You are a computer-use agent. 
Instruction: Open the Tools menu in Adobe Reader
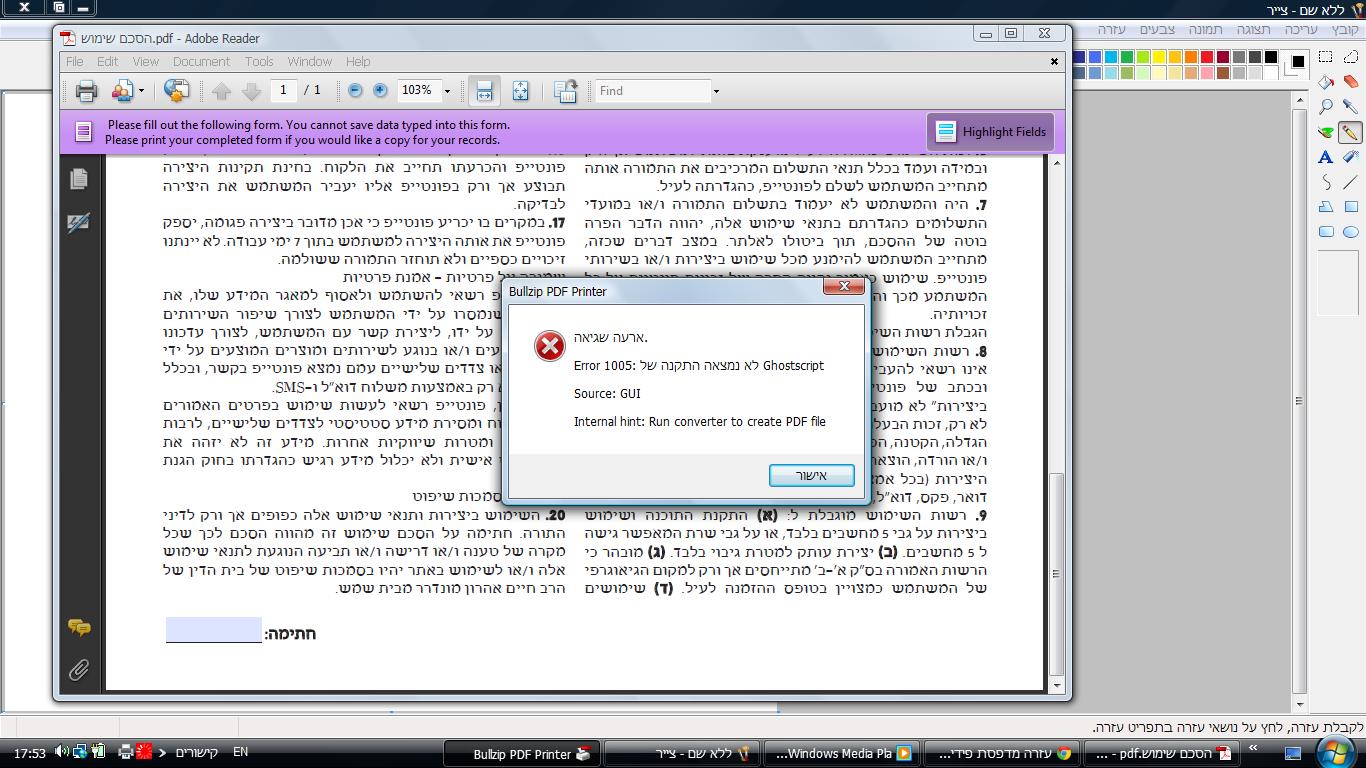point(259,61)
